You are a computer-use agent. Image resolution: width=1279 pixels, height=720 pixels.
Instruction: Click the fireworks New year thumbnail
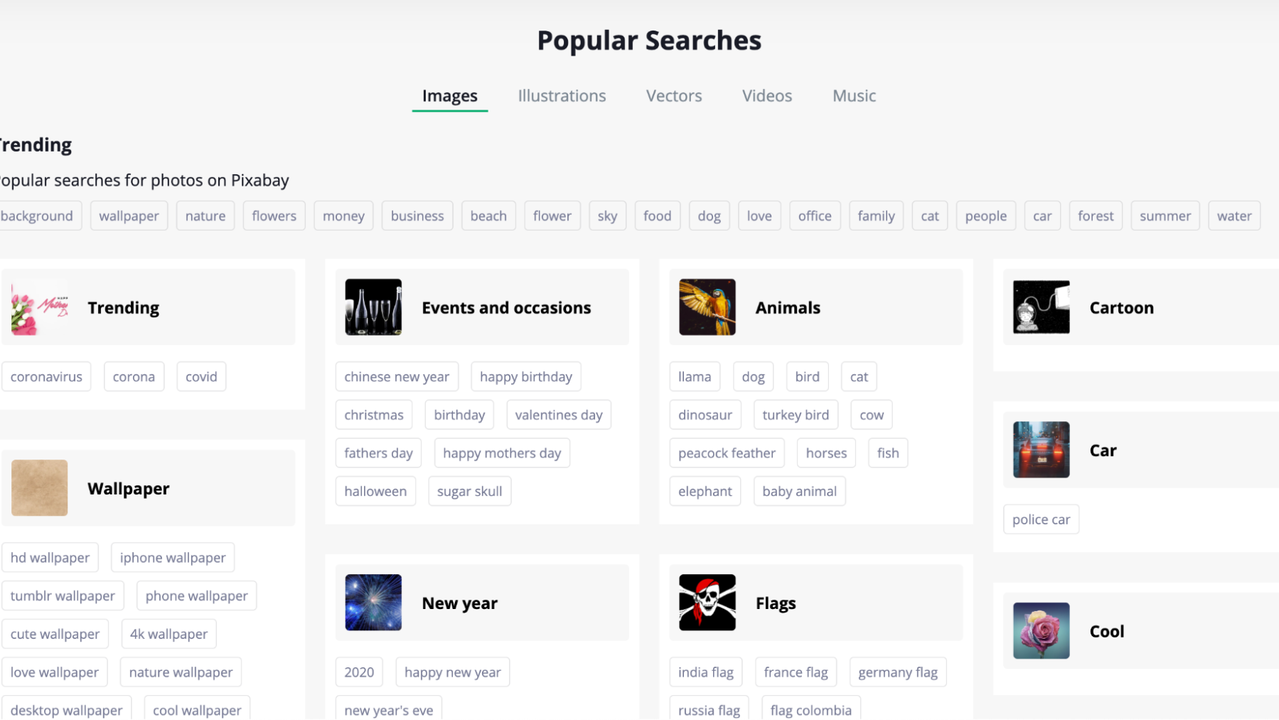[x=373, y=603]
